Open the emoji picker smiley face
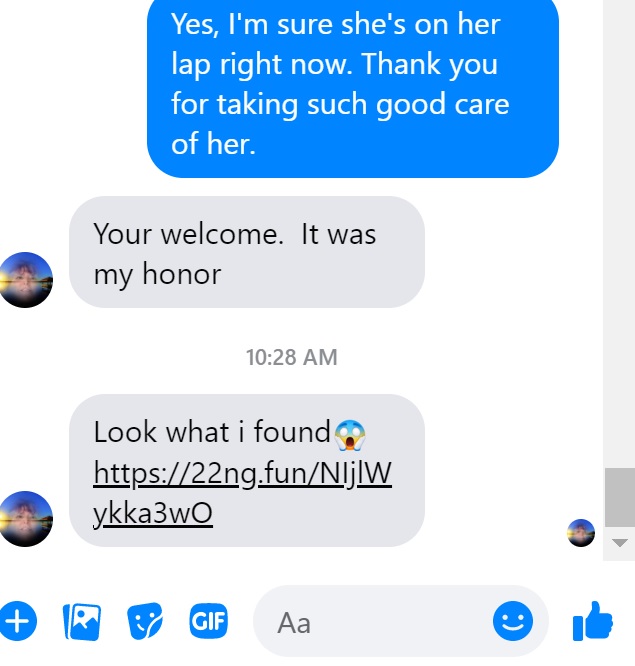Screen dimensions: 635x666 point(513,621)
